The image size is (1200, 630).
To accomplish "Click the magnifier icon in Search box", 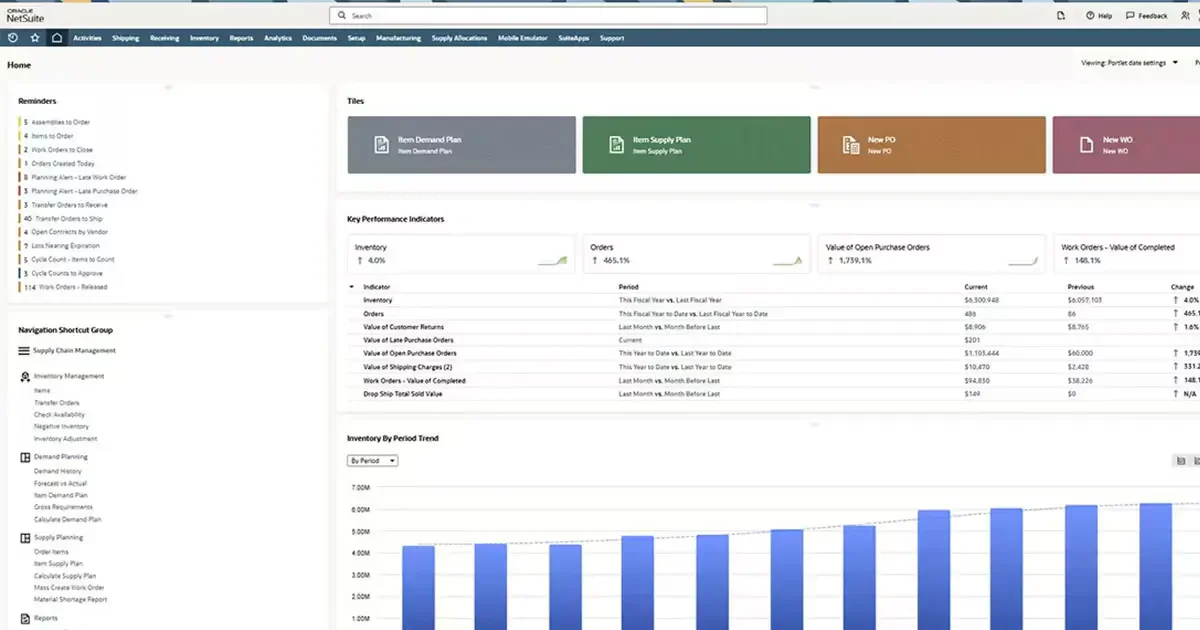I will tap(341, 16).
